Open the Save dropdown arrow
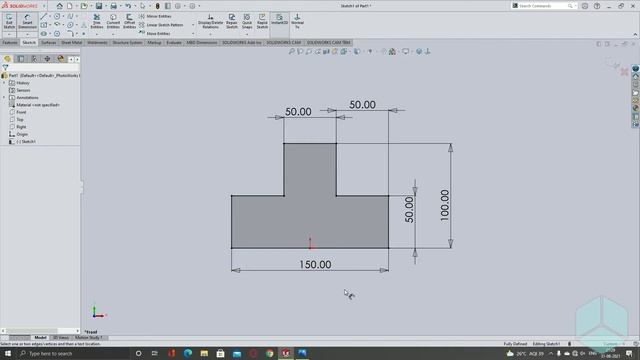This screenshot has height=360, width=640. pos(105,6)
